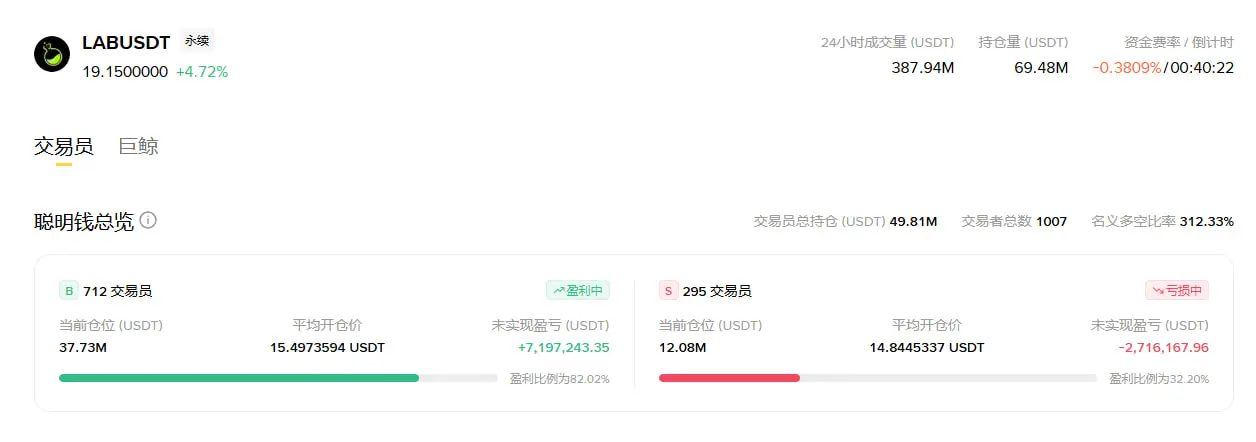The image size is (1256, 442).
Task: Click the short unrealized PnL -2,716,167.96
Action: pyautogui.click(x=1163, y=347)
